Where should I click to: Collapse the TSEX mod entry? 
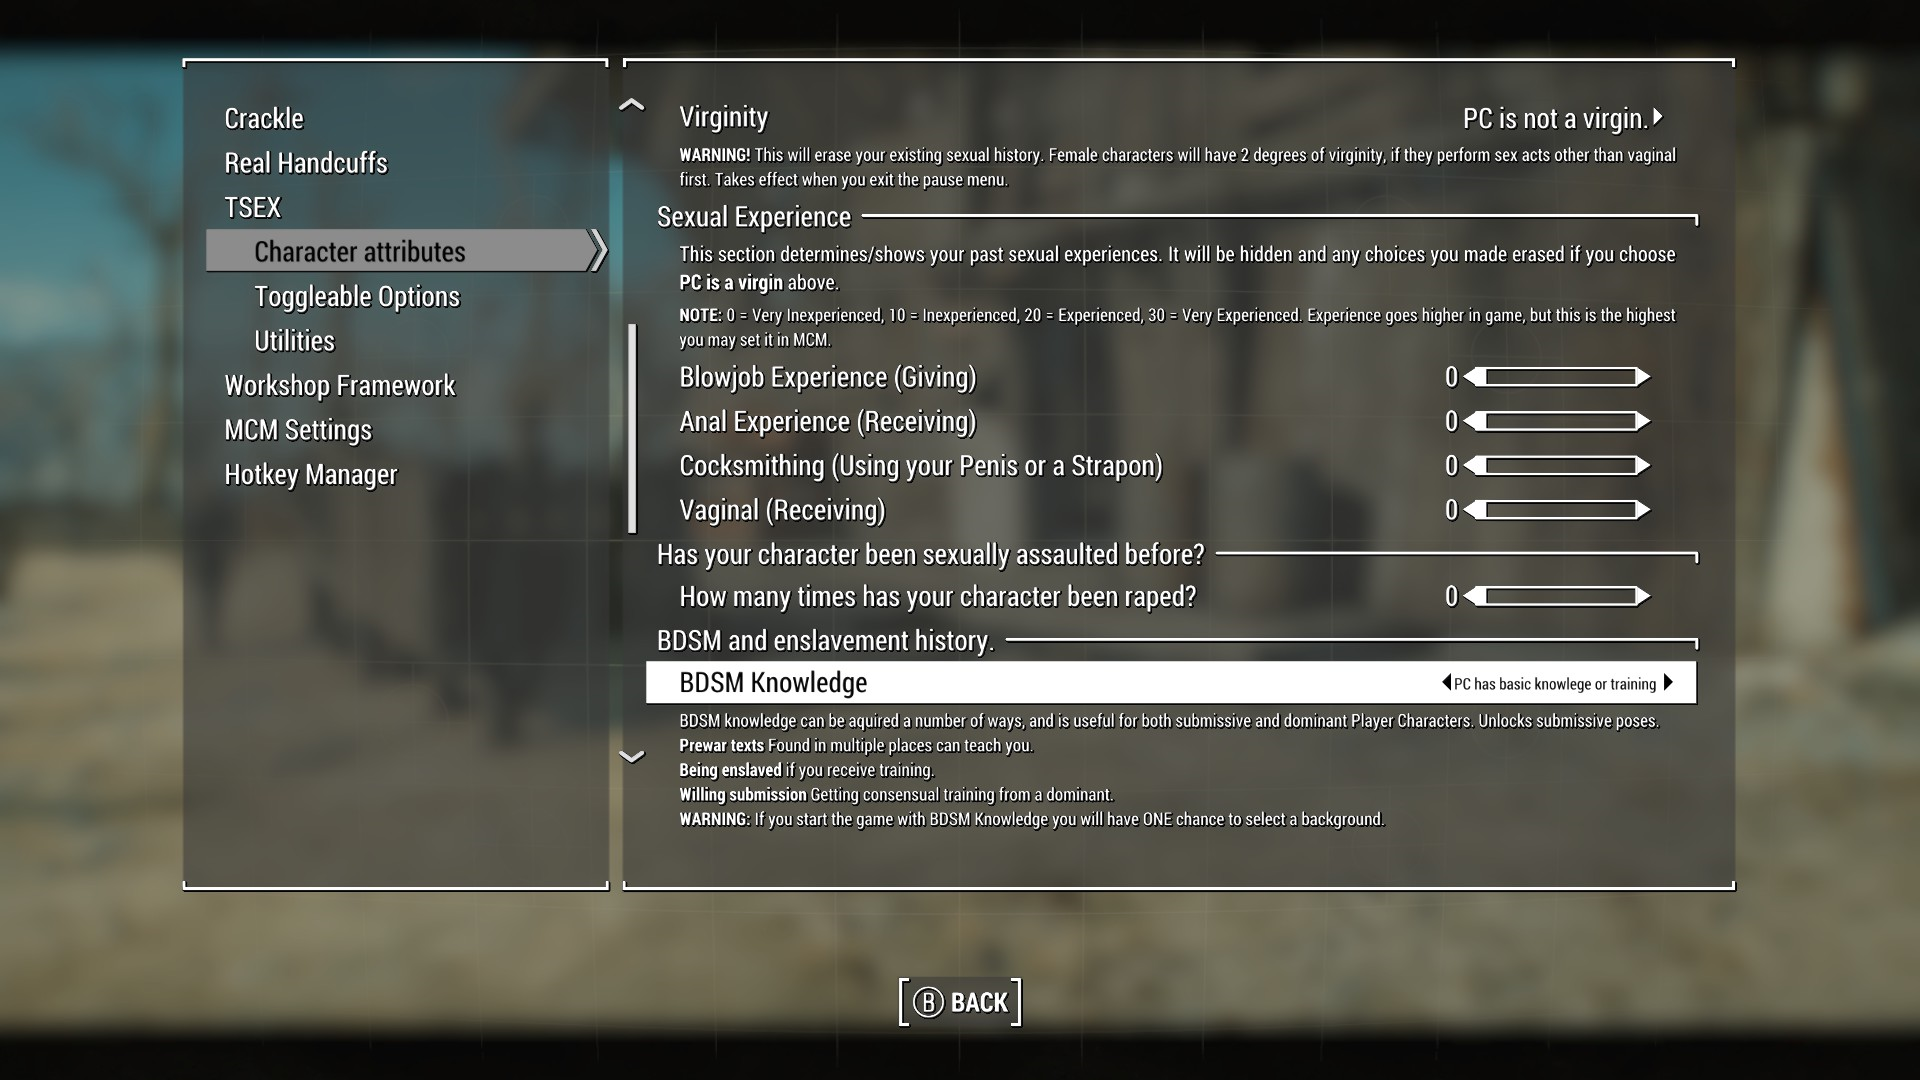click(x=252, y=207)
